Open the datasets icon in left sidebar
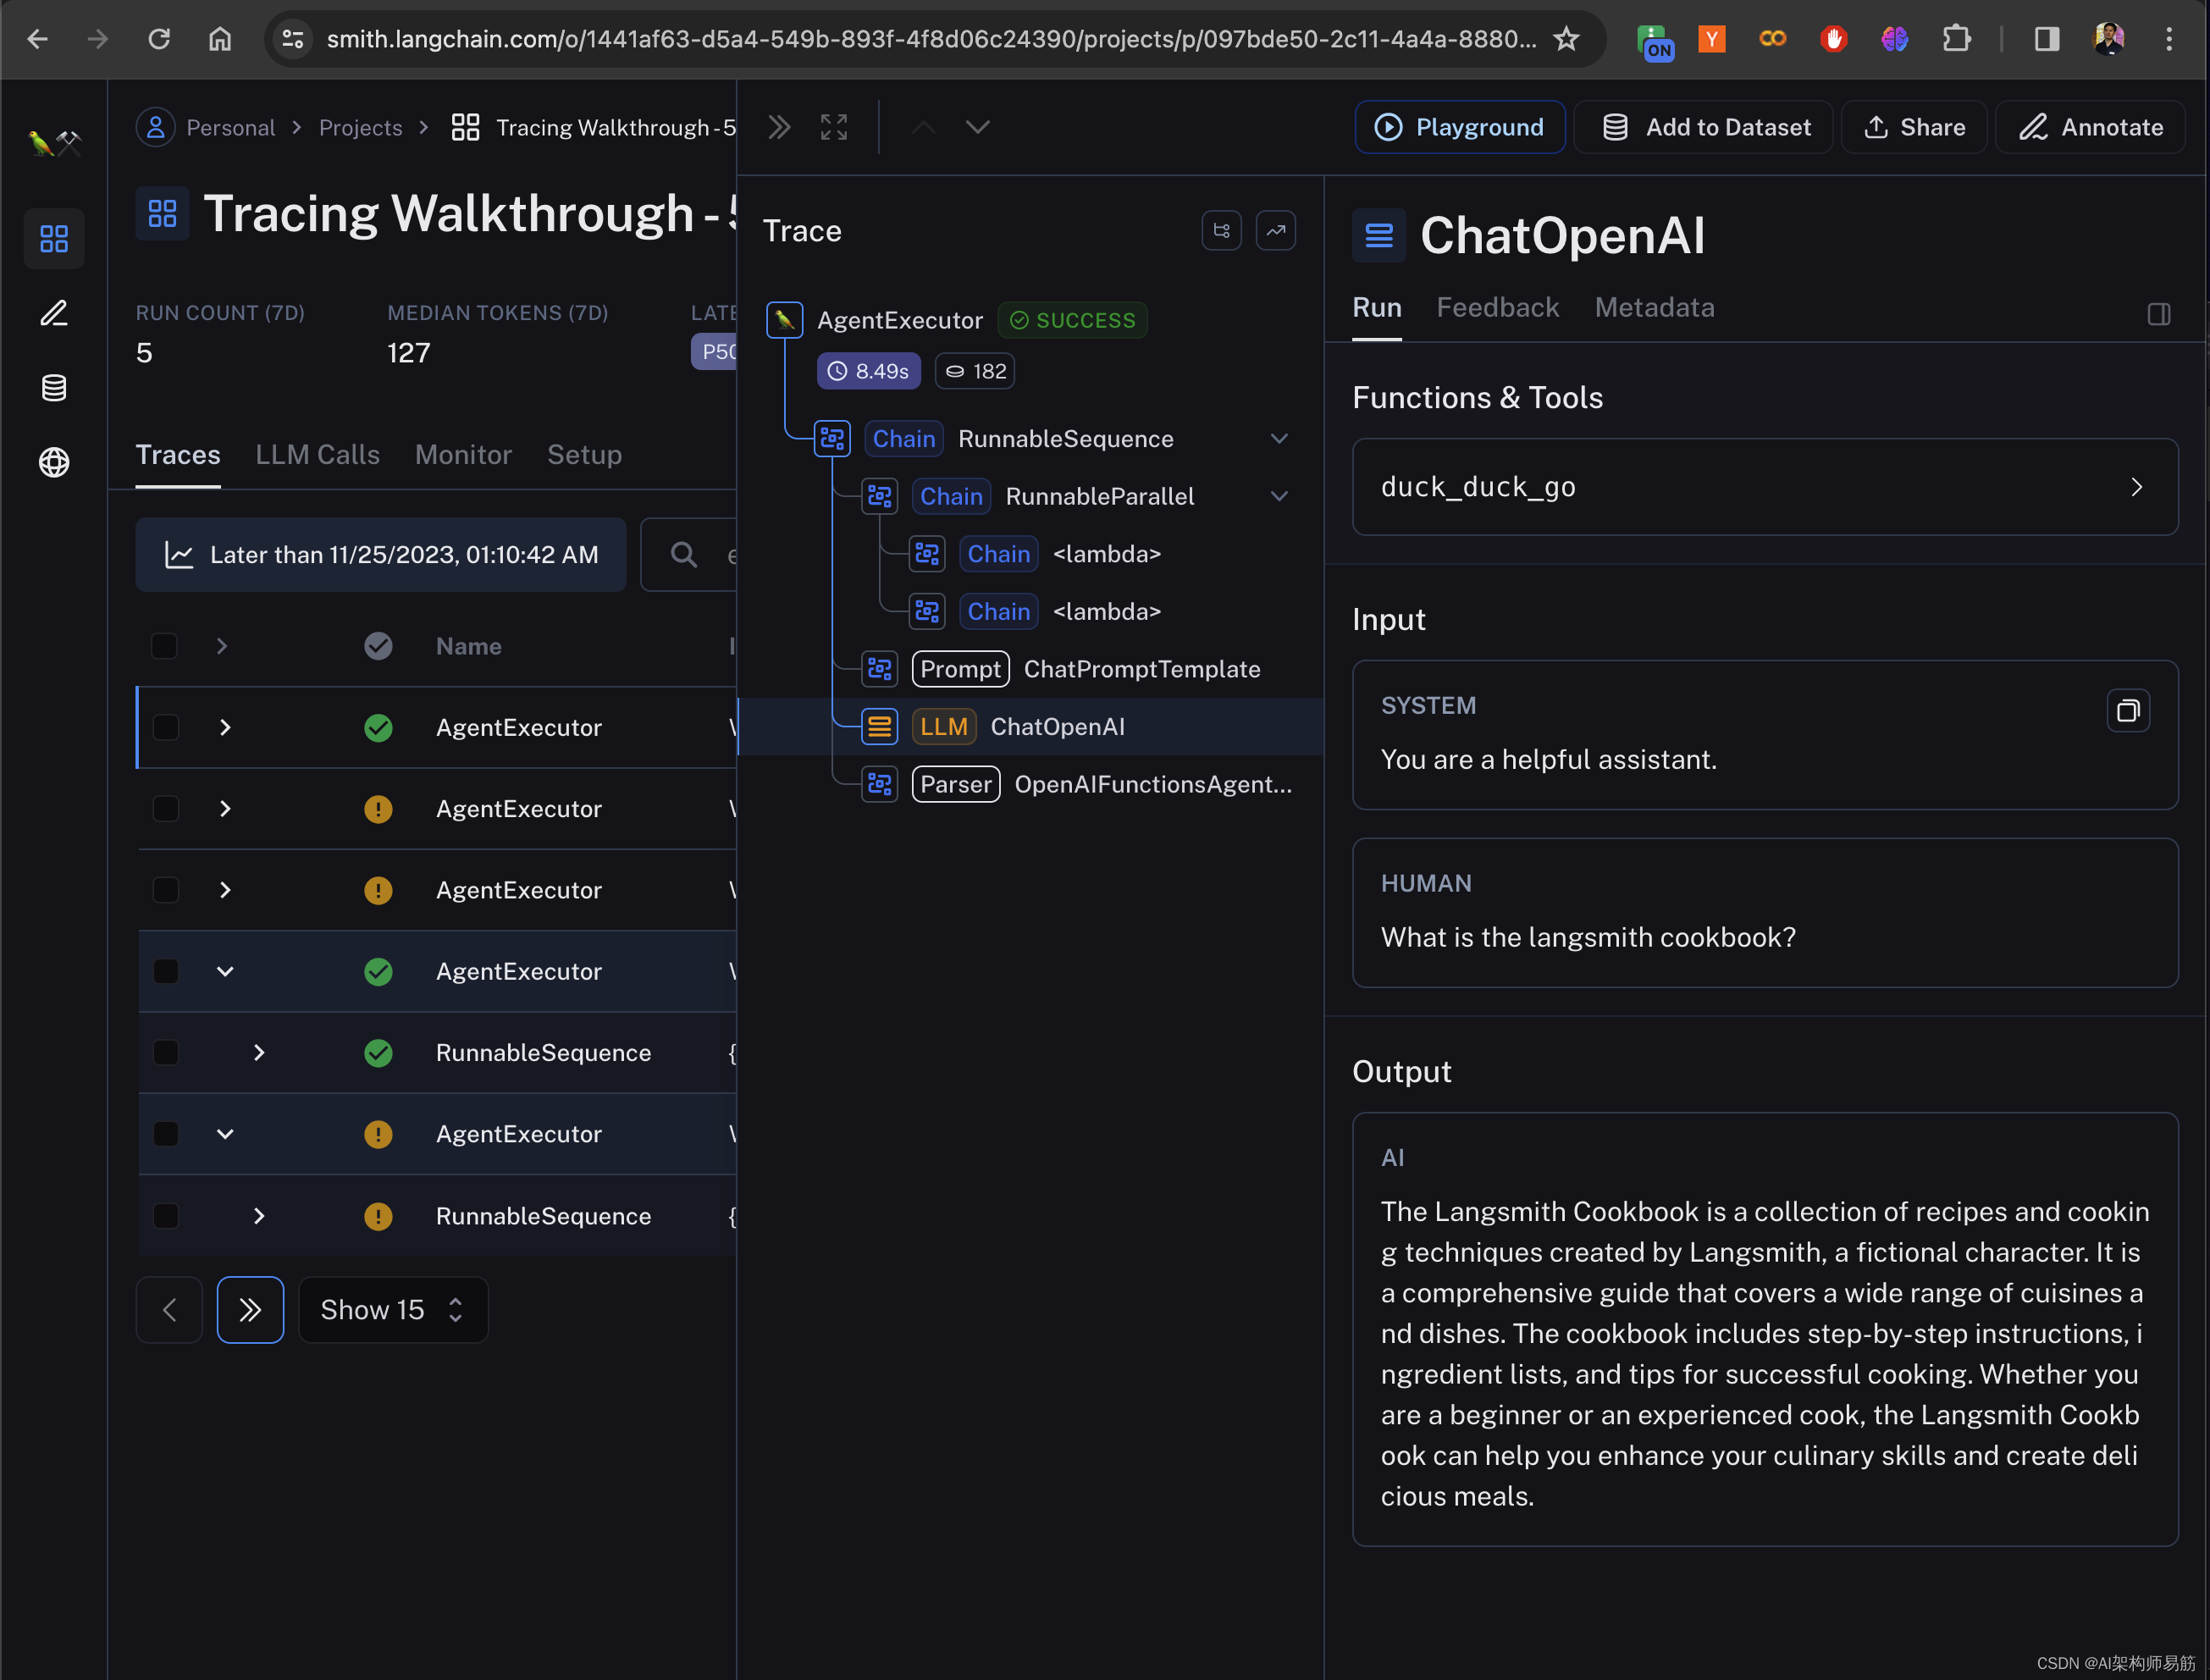The height and width of the screenshot is (1680, 2210). 54,388
